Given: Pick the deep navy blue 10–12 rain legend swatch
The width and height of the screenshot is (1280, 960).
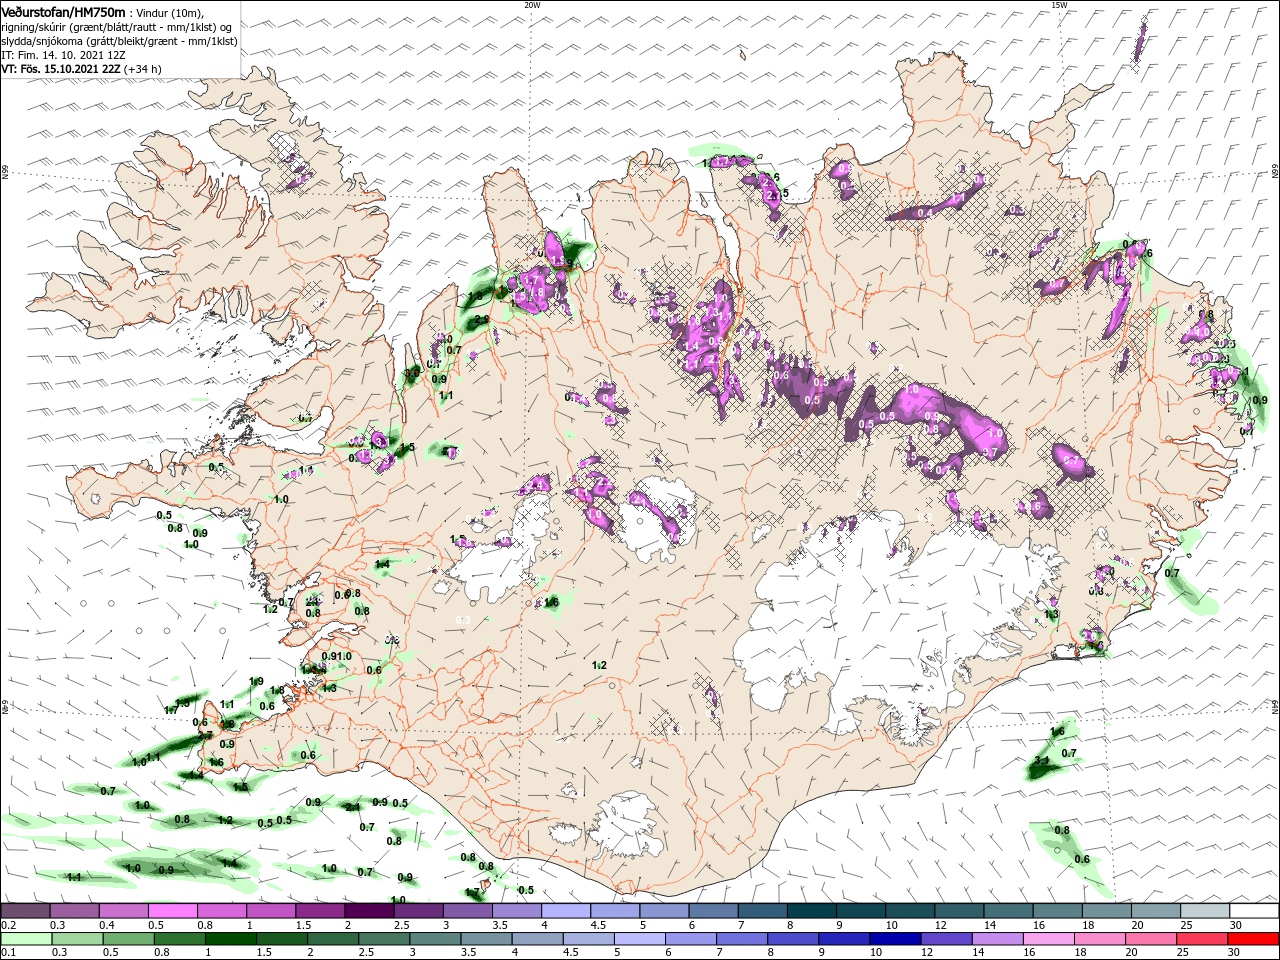Looking at the screenshot, I should point(896,939).
